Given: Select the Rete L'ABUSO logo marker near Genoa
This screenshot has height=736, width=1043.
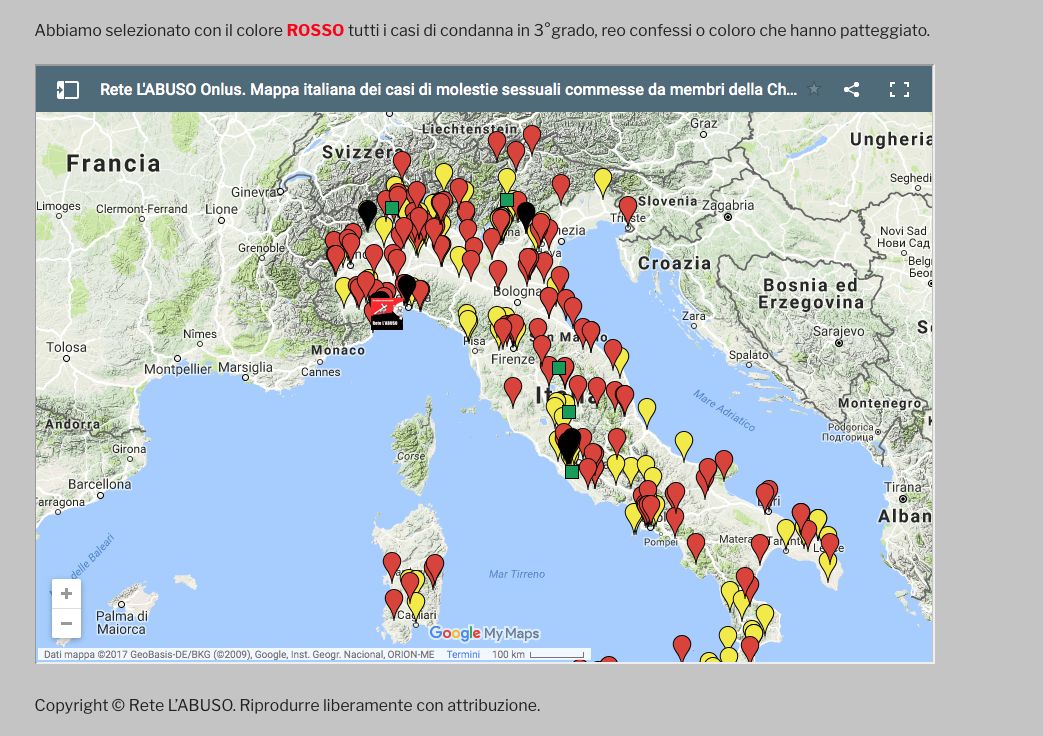Looking at the screenshot, I should point(386,313).
